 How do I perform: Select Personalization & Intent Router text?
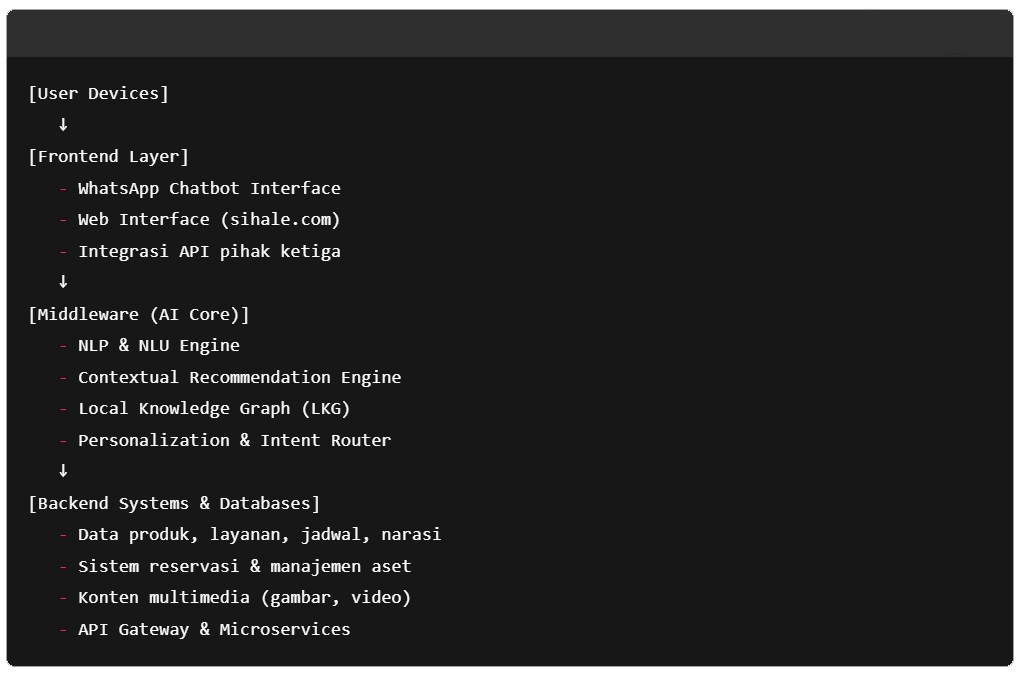click(x=234, y=440)
